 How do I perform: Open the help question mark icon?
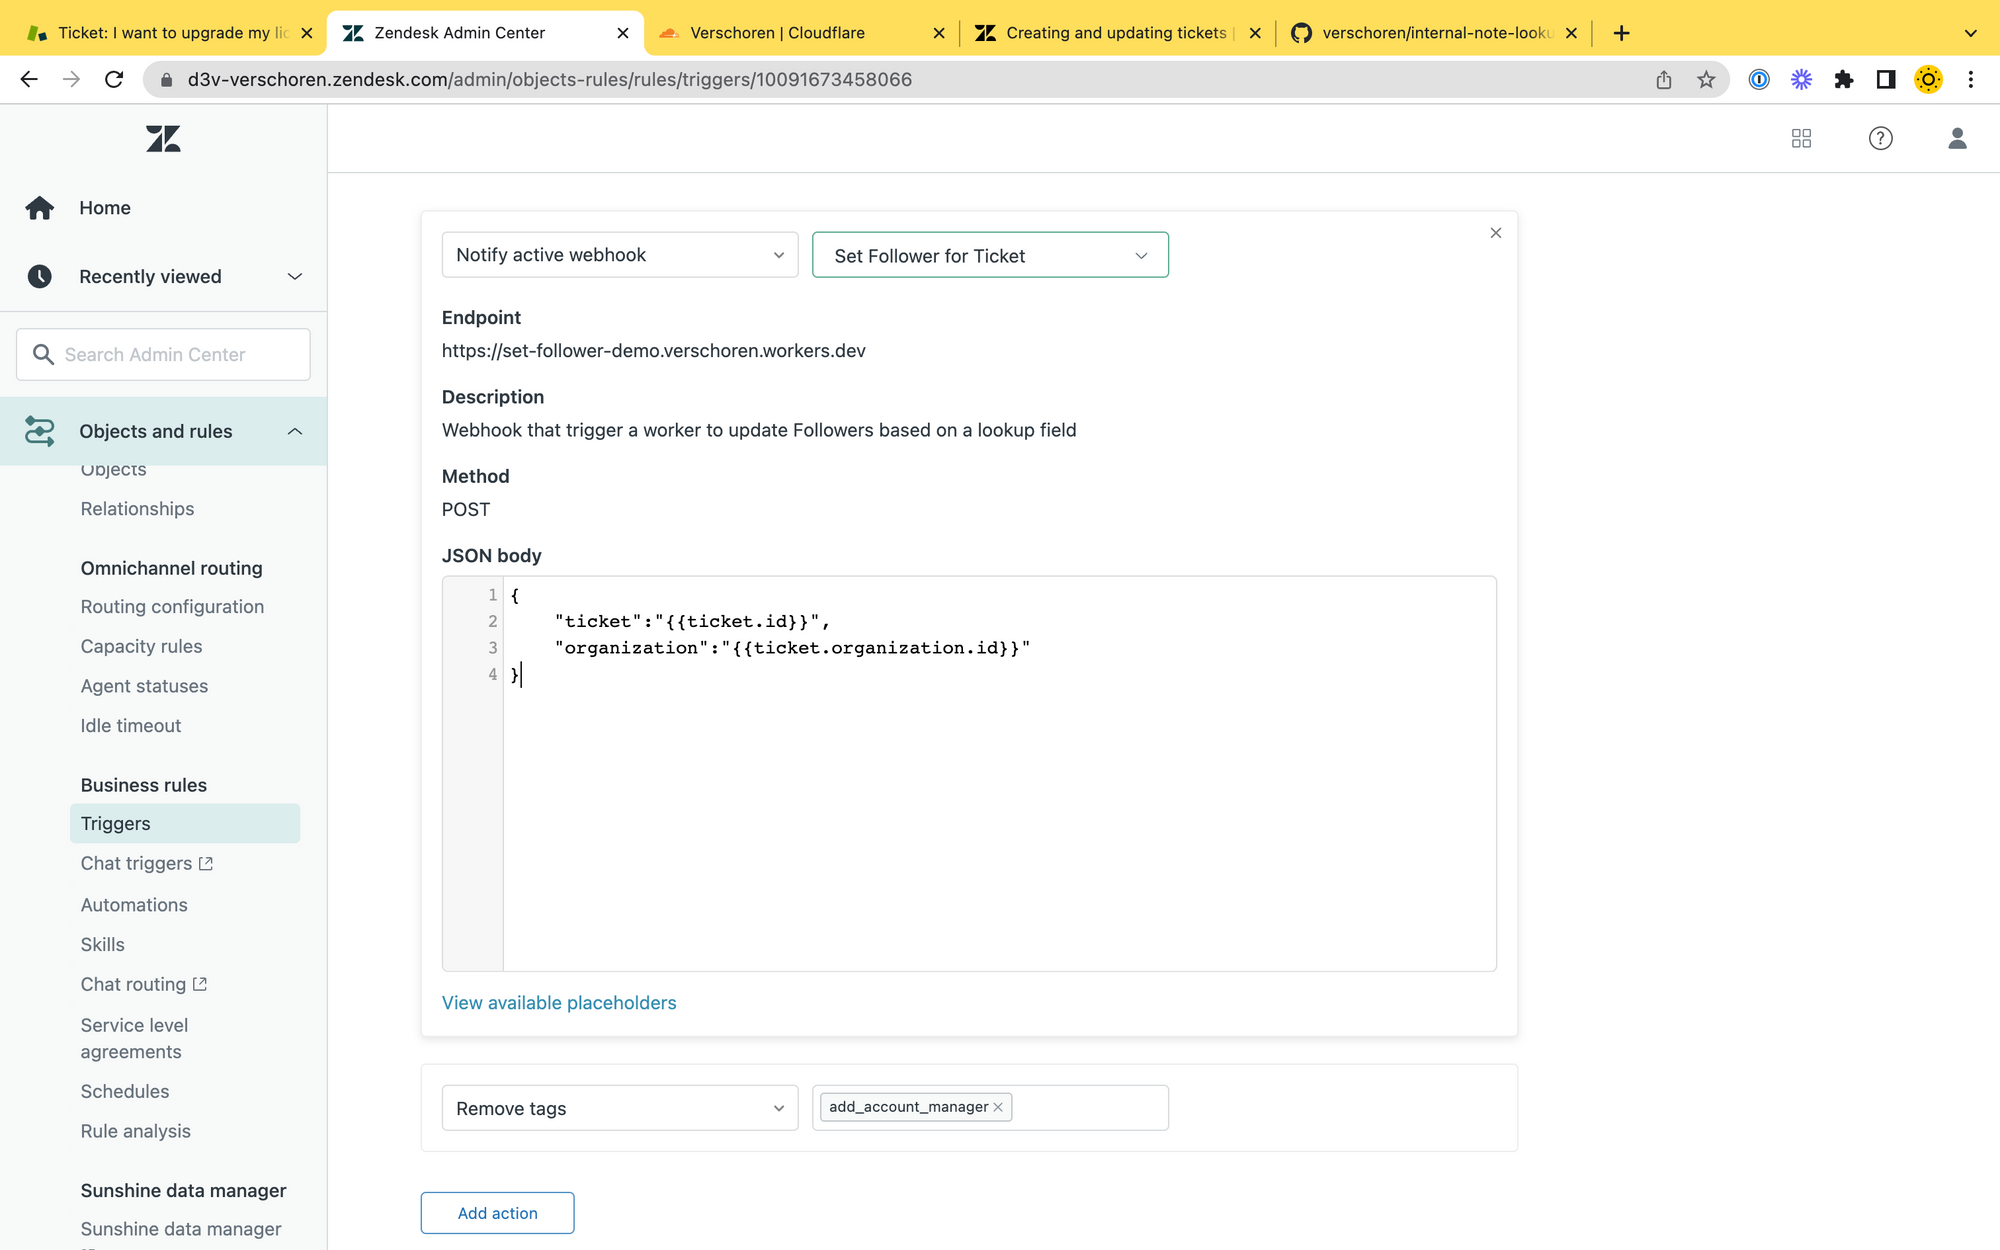1880,139
